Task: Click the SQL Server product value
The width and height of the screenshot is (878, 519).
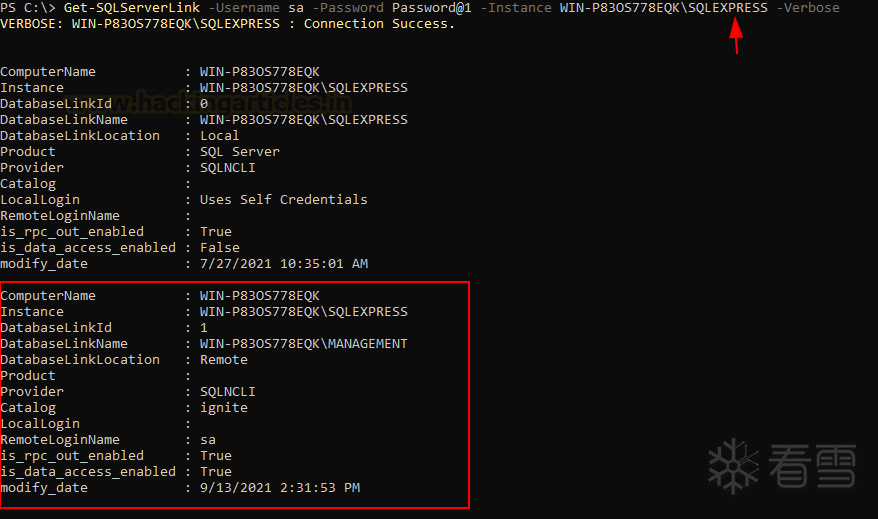Action: pyautogui.click(x=240, y=152)
